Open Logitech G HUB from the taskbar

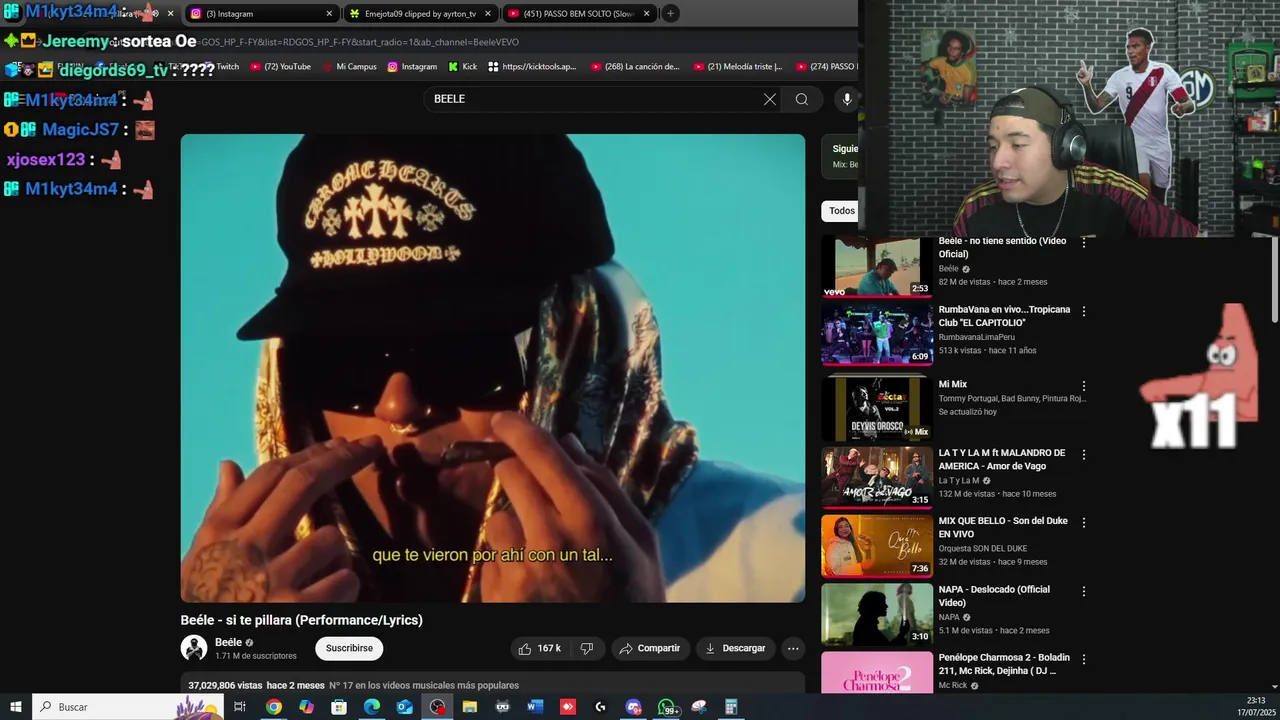(x=600, y=707)
